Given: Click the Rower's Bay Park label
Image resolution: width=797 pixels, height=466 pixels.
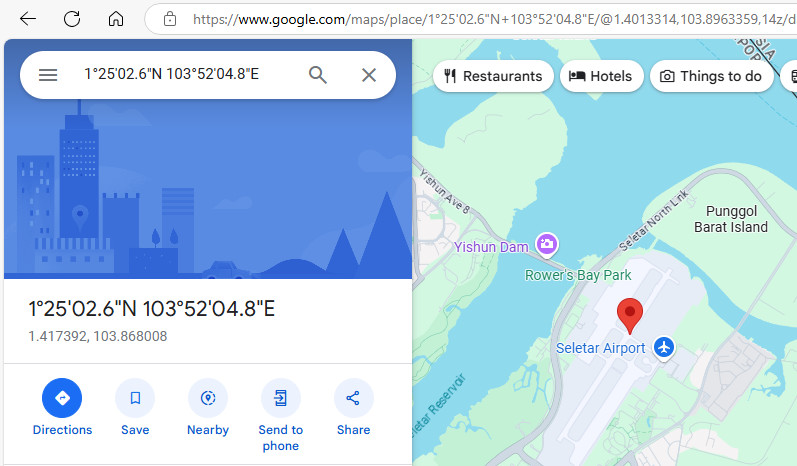Looking at the screenshot, I should point(578,275).
